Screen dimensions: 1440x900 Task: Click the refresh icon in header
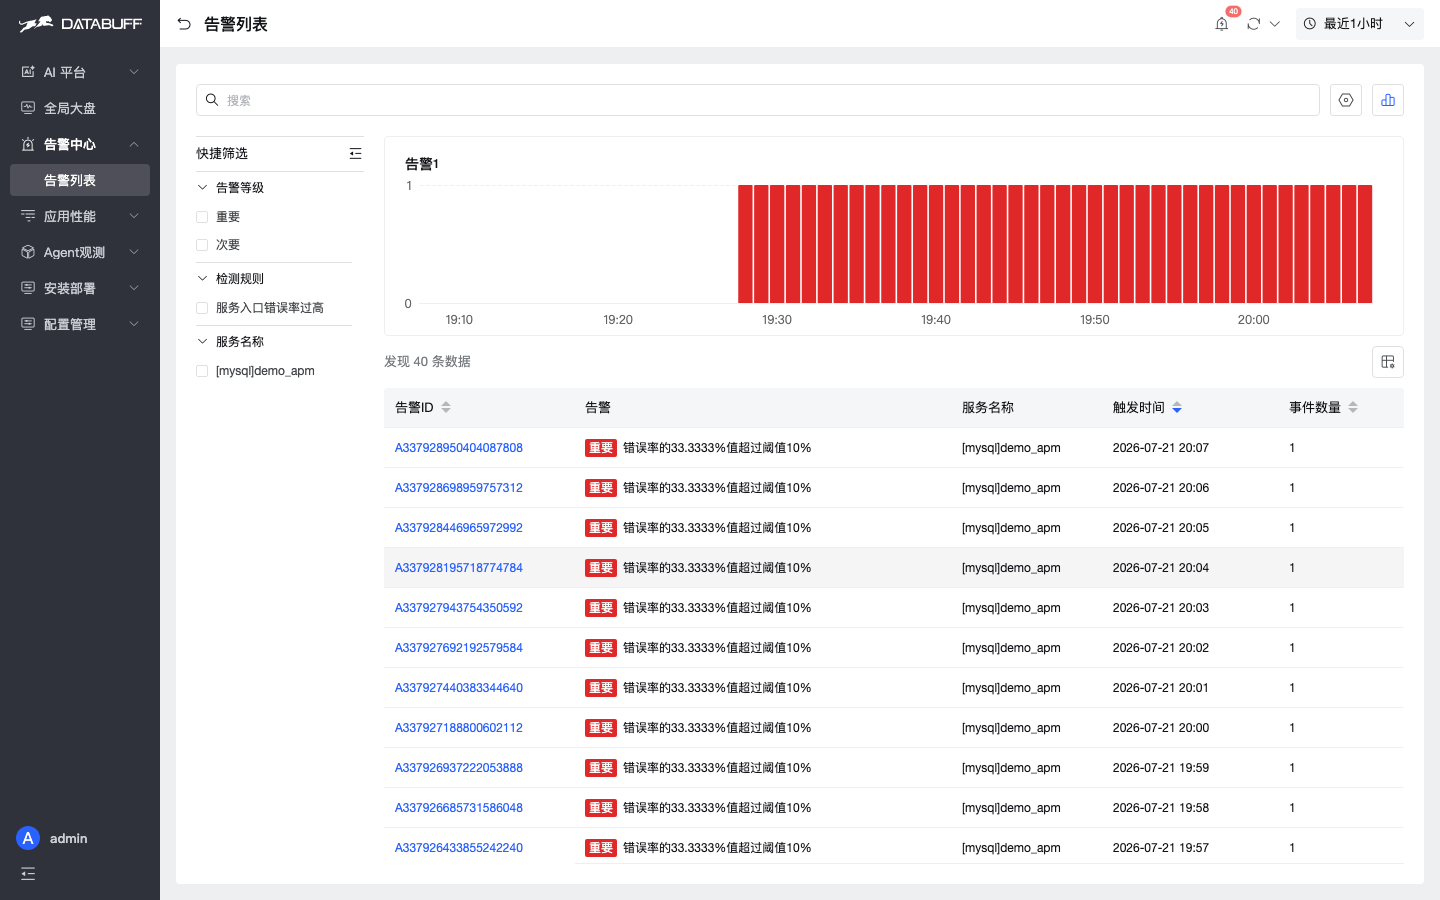[x=1254, y=24]
